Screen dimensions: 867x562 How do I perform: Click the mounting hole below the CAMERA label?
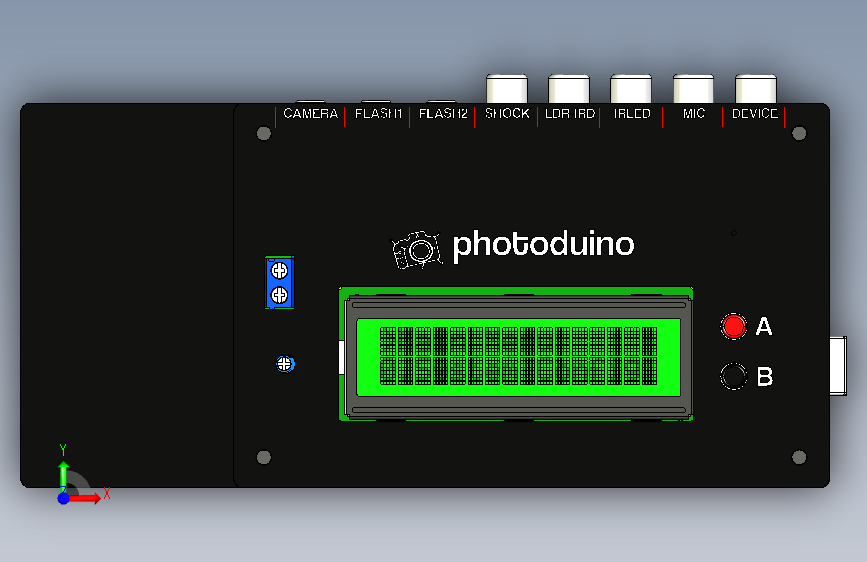264,133
